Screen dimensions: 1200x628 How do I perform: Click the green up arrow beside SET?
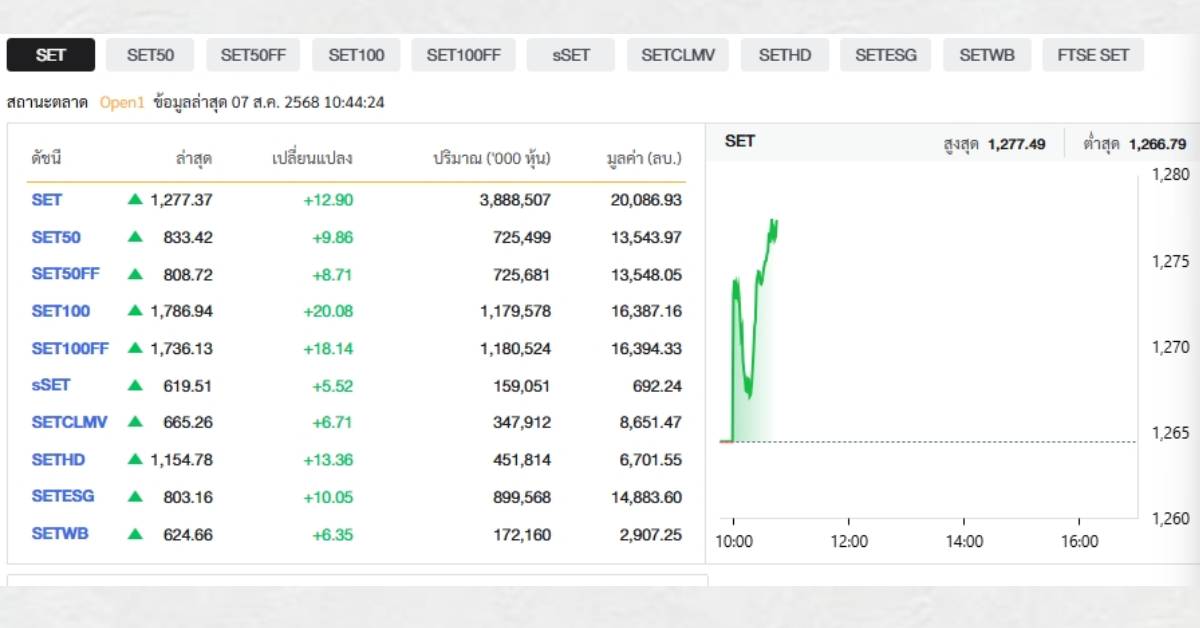pos(135,200)
